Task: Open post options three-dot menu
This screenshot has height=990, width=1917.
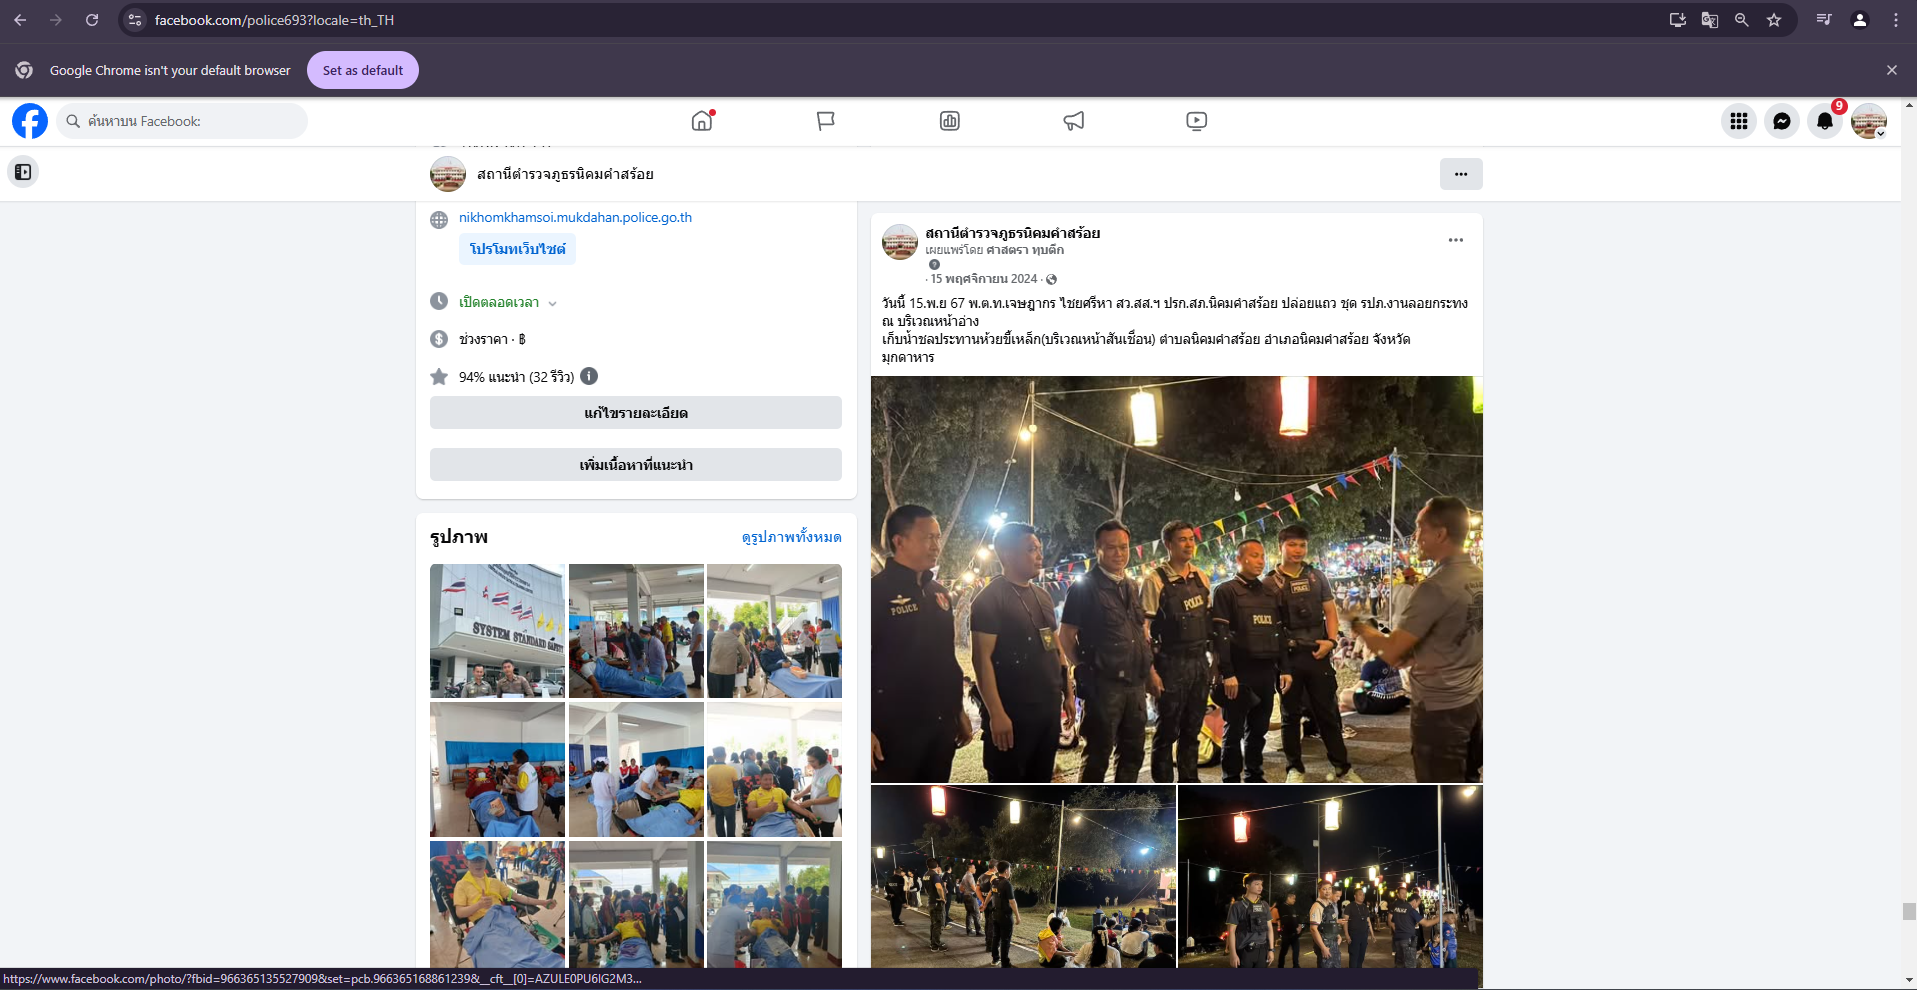Action: point(1455,240)
